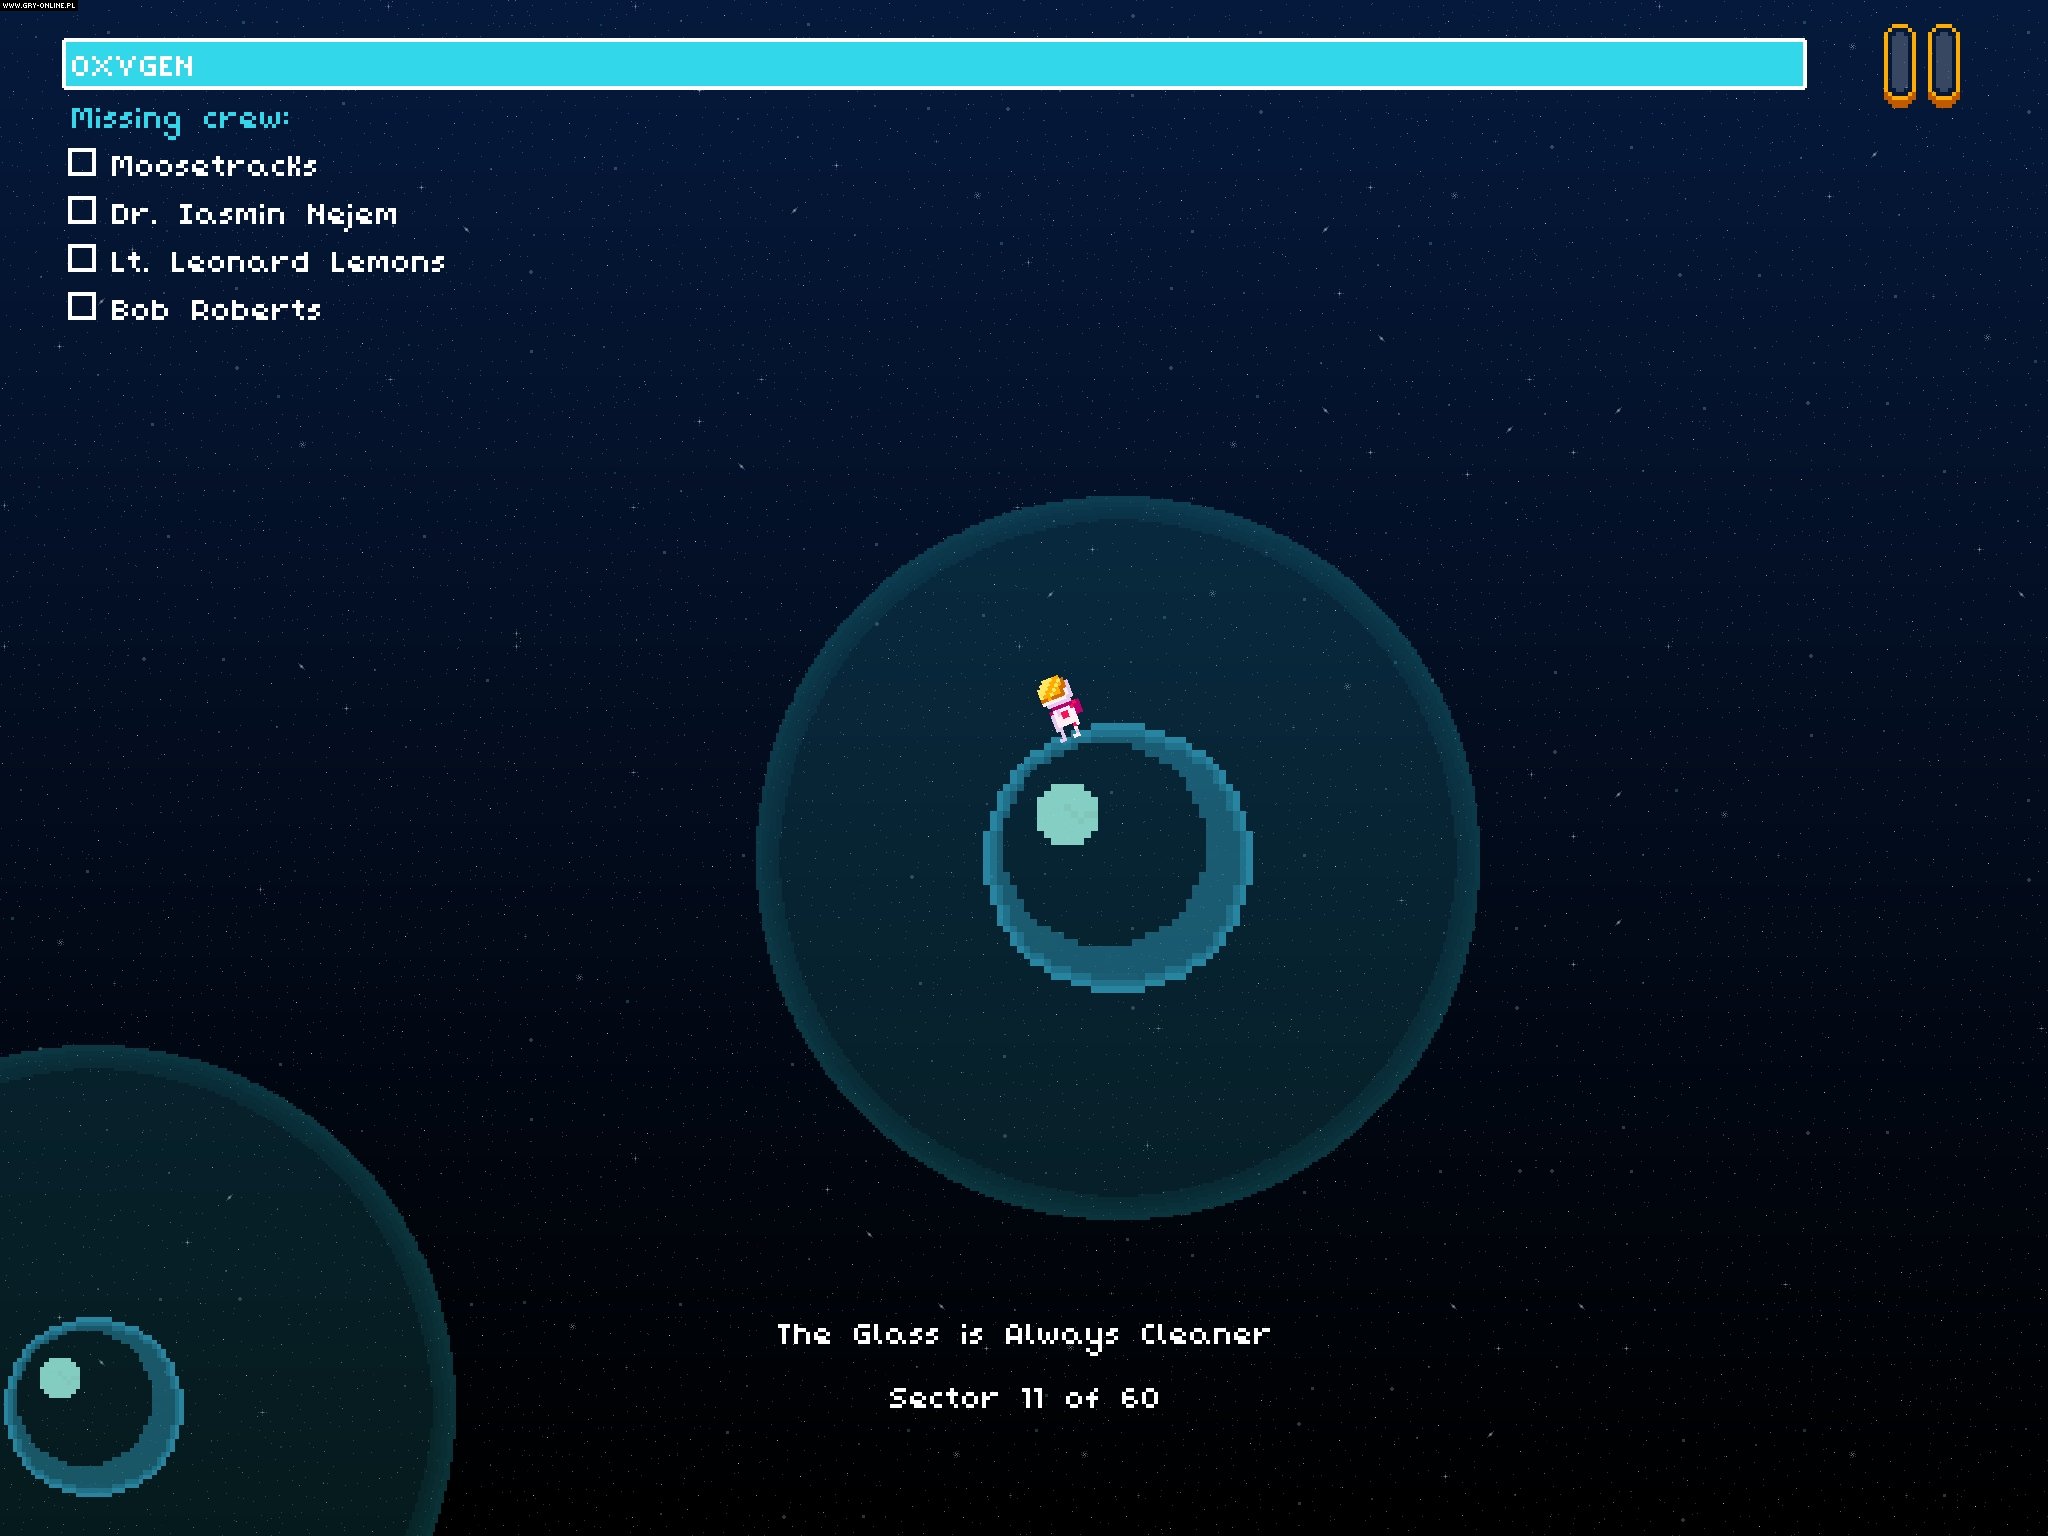Click the 'Missing crew:' heading
Viewport: 2048px width, 1536px height.
click(x=180, y=118)
